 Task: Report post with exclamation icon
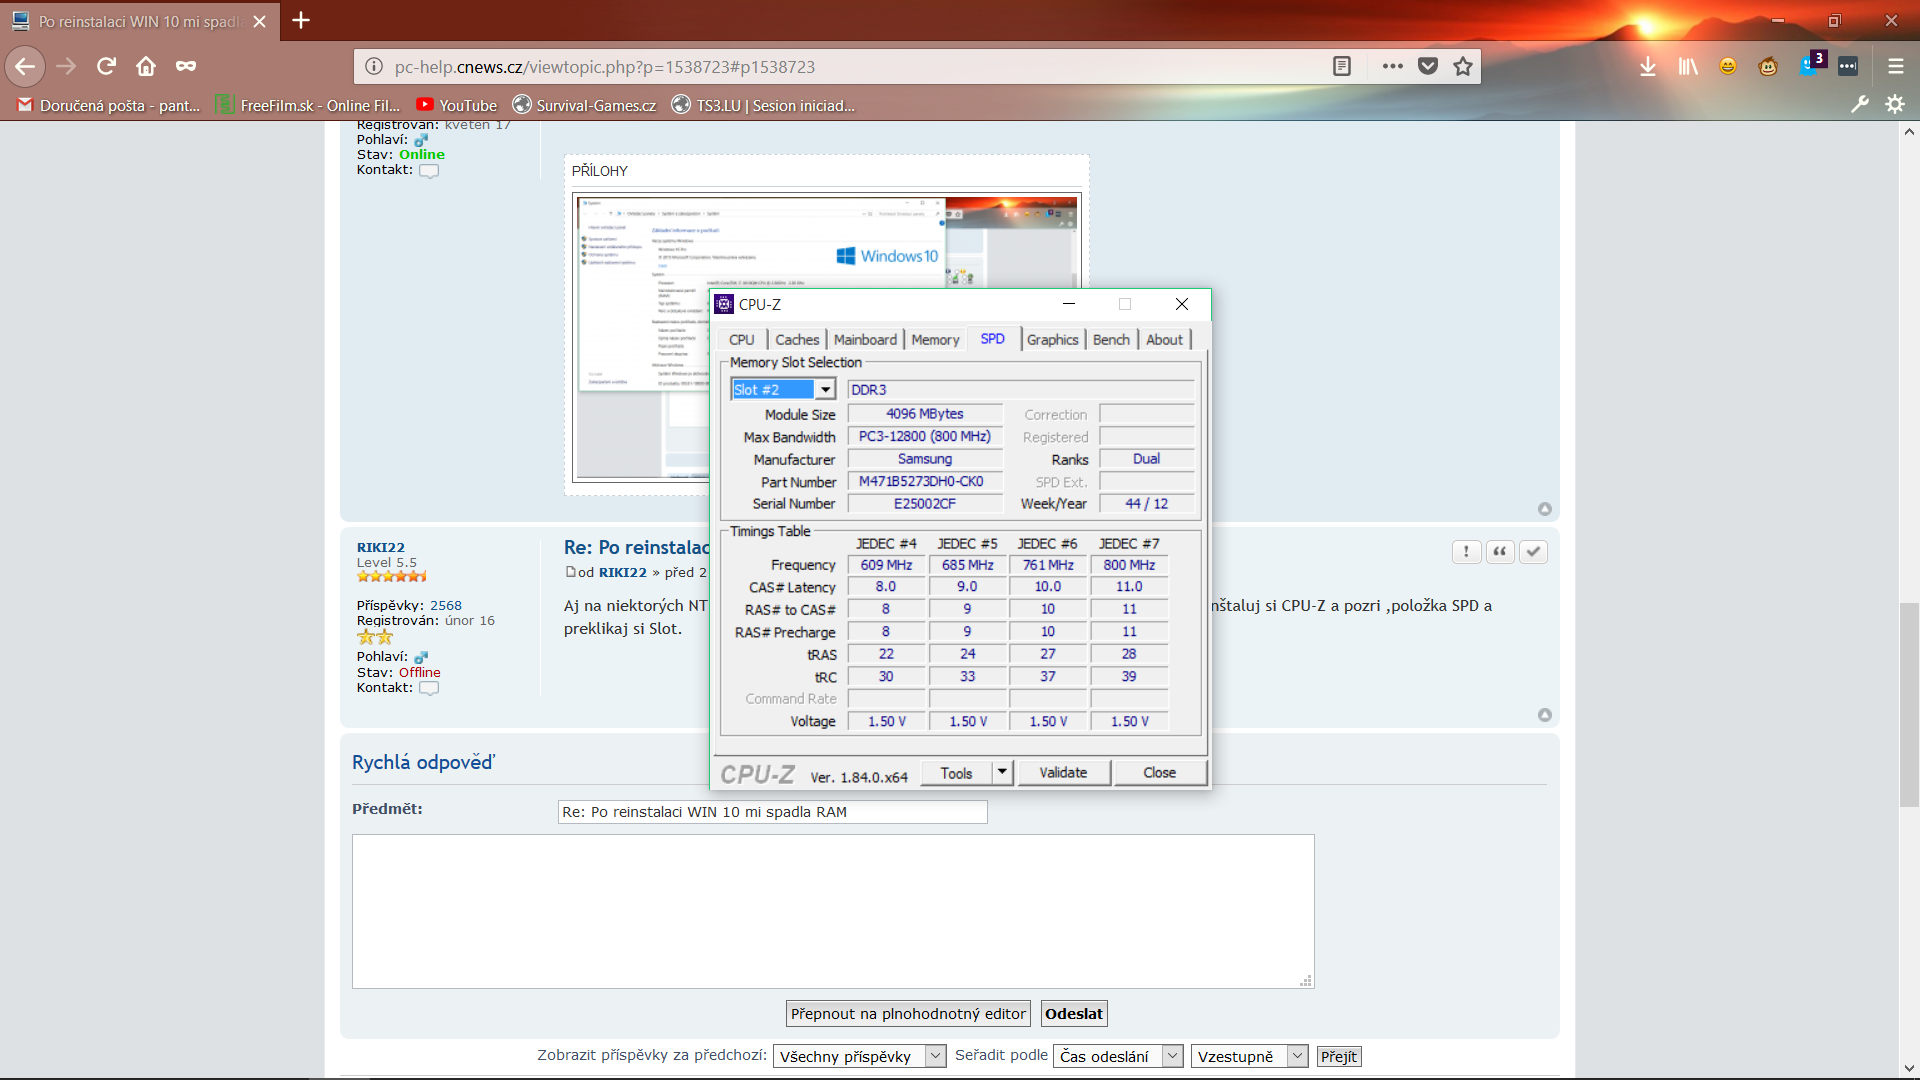[1466, 551]
